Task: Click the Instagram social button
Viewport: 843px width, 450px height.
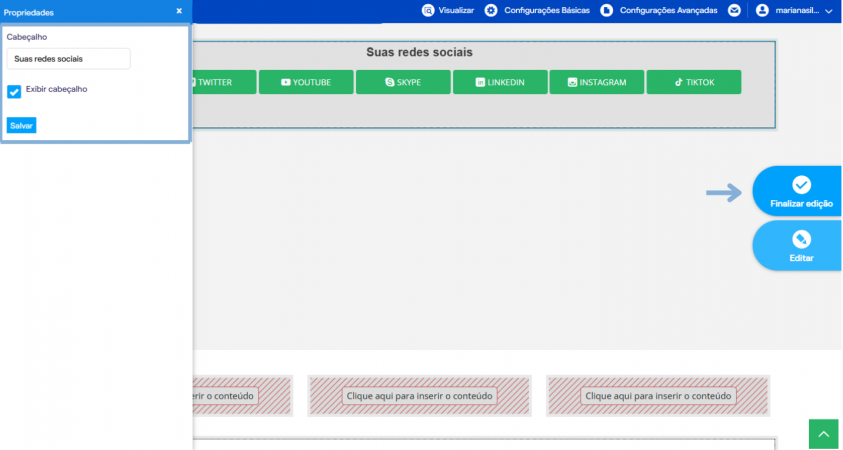Action: pos(597,82)
